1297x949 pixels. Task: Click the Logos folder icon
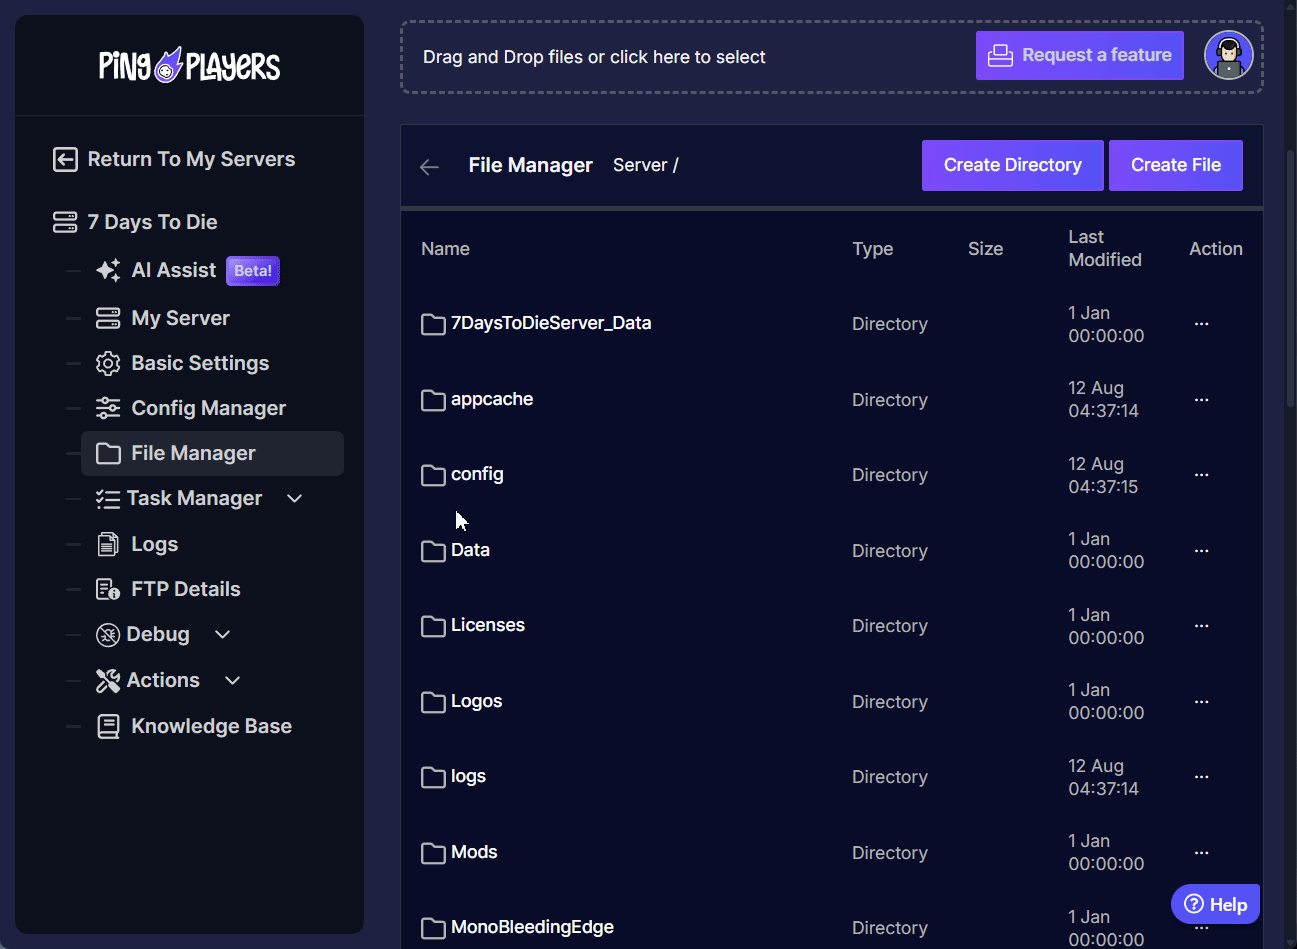[433, 702]
